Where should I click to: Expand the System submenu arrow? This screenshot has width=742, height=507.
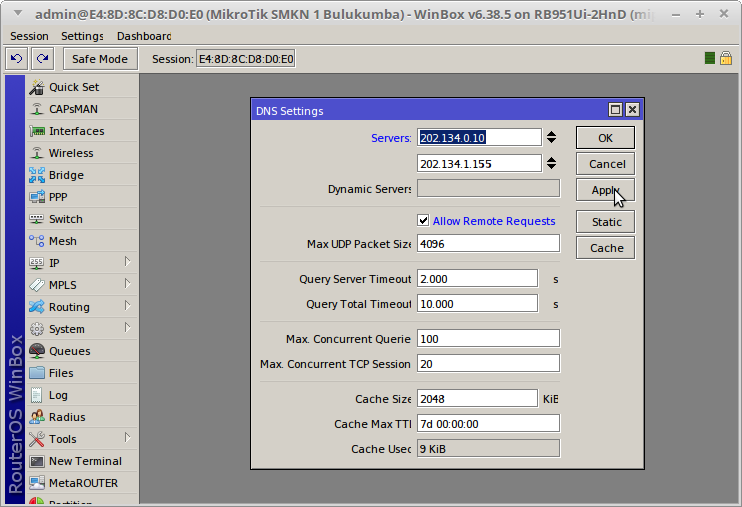(127, 327)
